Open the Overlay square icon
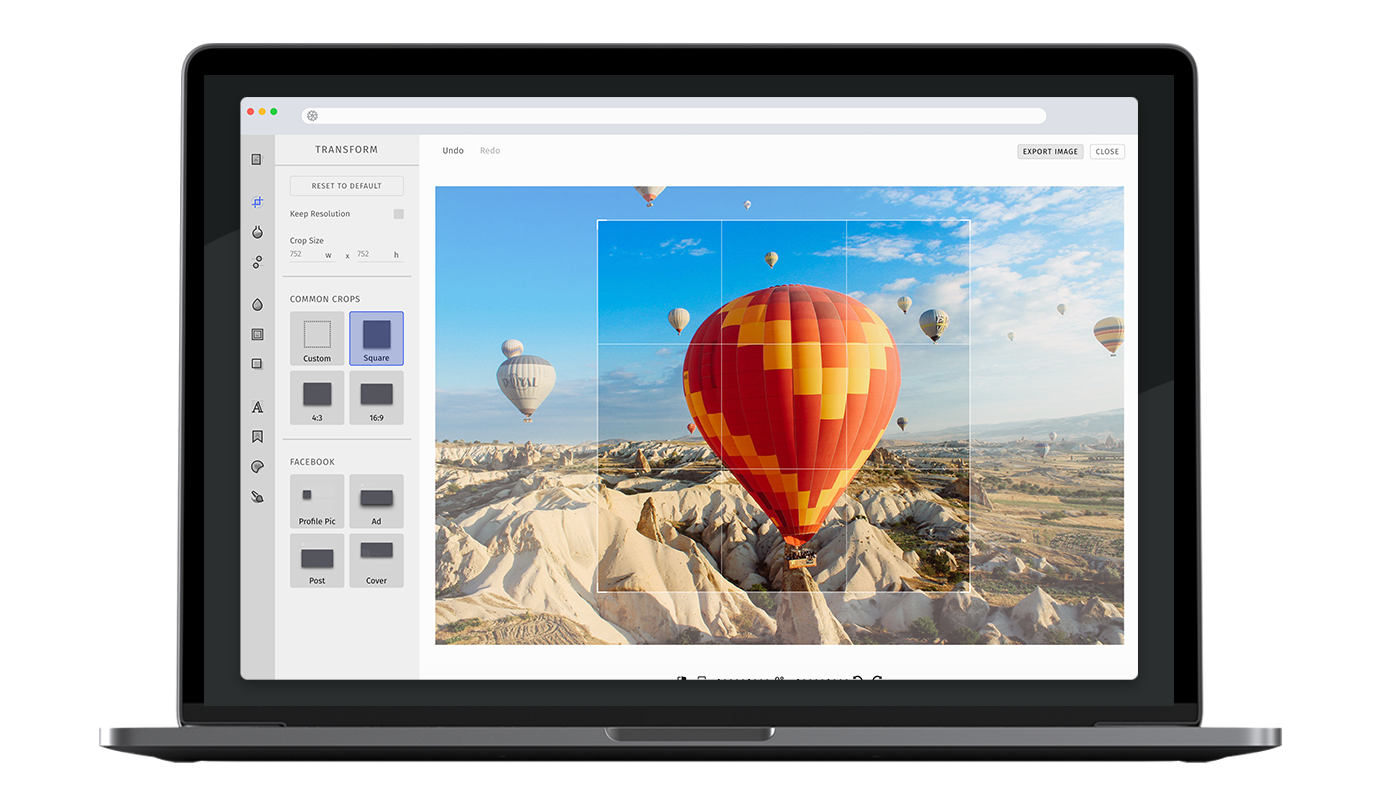This screenshot has width=1383, height=800. click(x=257, y=364)
